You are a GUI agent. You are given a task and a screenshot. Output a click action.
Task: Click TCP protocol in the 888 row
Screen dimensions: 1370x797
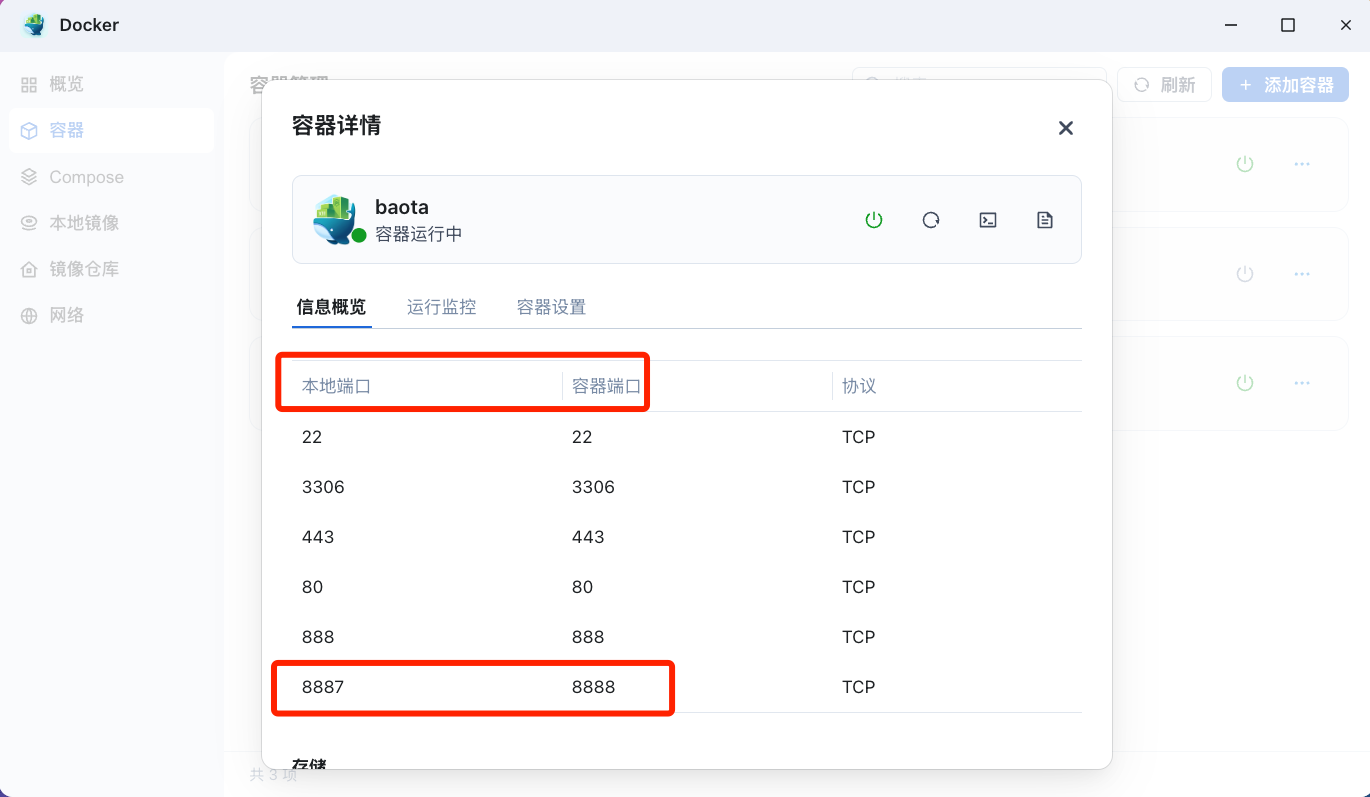click(x=859, y=637)
